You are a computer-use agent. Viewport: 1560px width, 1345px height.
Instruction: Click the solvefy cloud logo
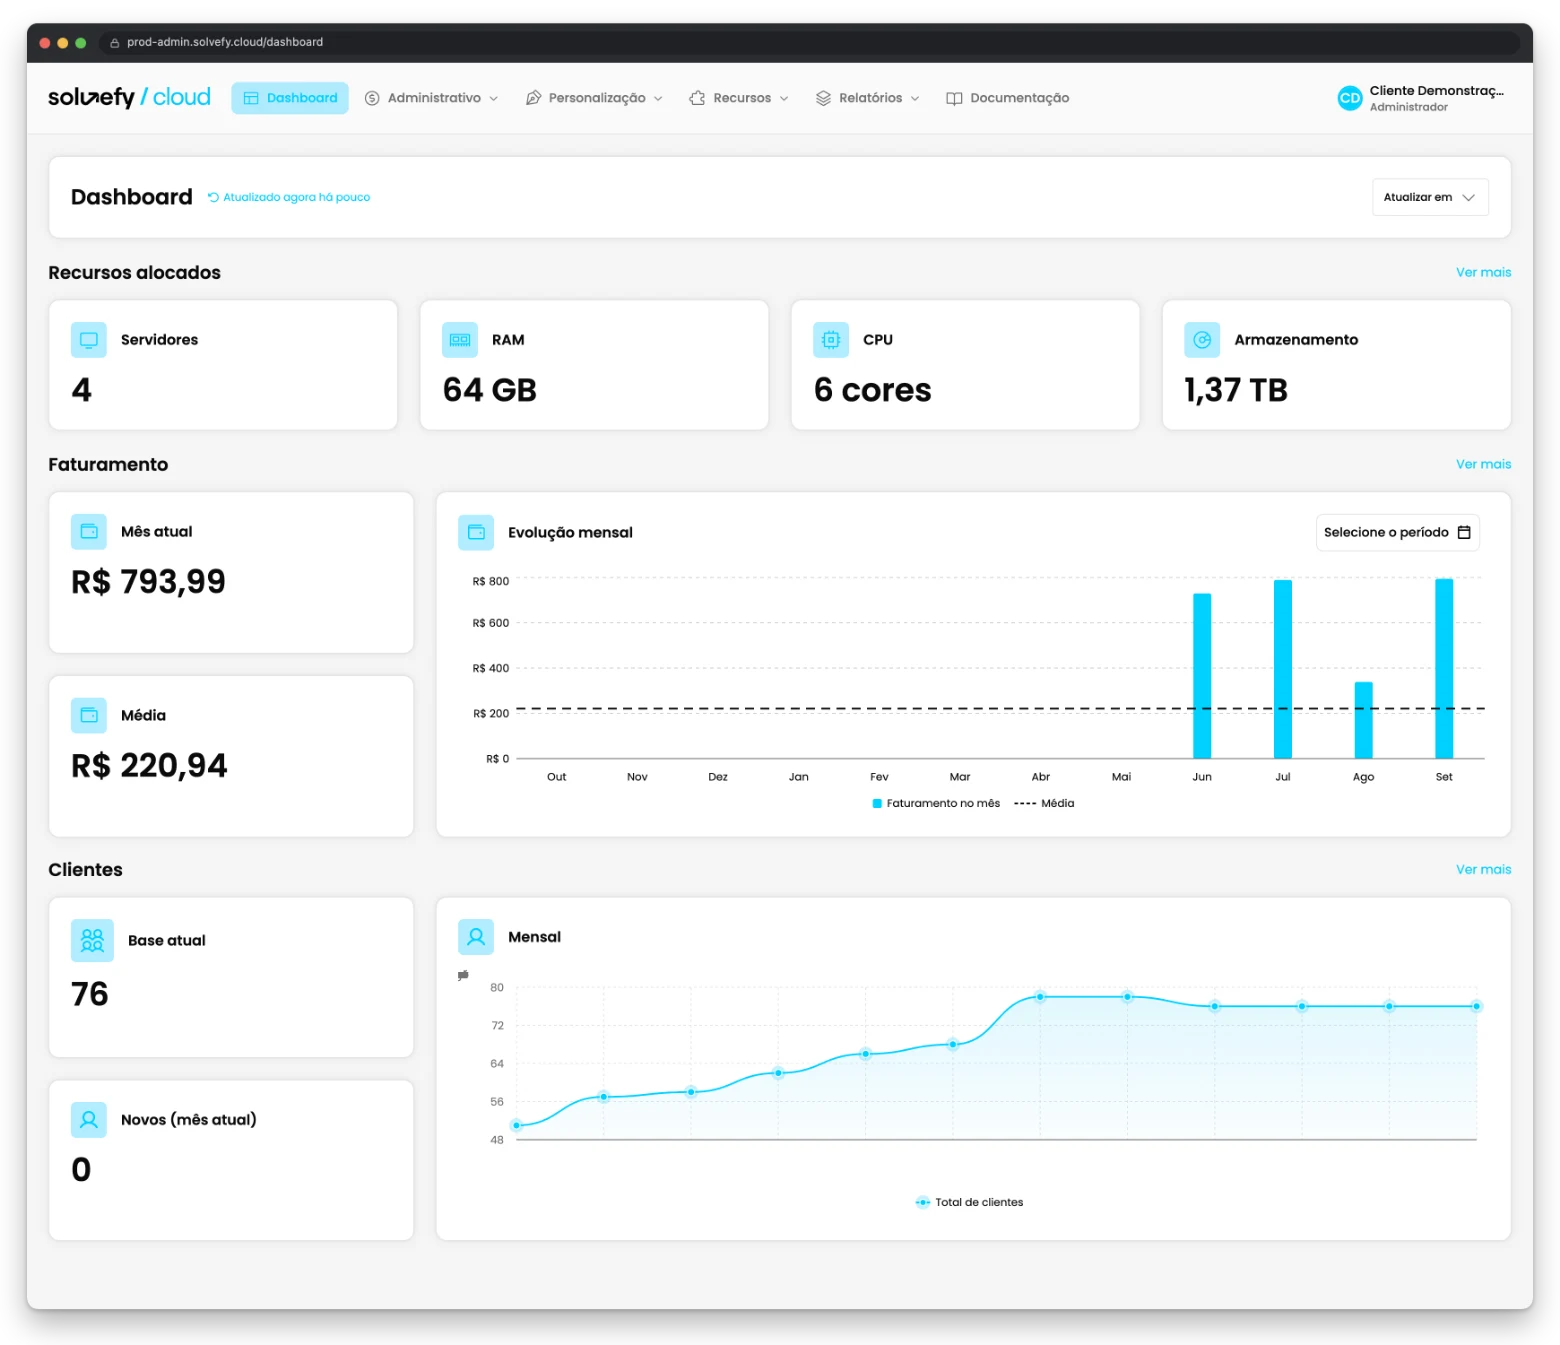(x=129, y=97)
